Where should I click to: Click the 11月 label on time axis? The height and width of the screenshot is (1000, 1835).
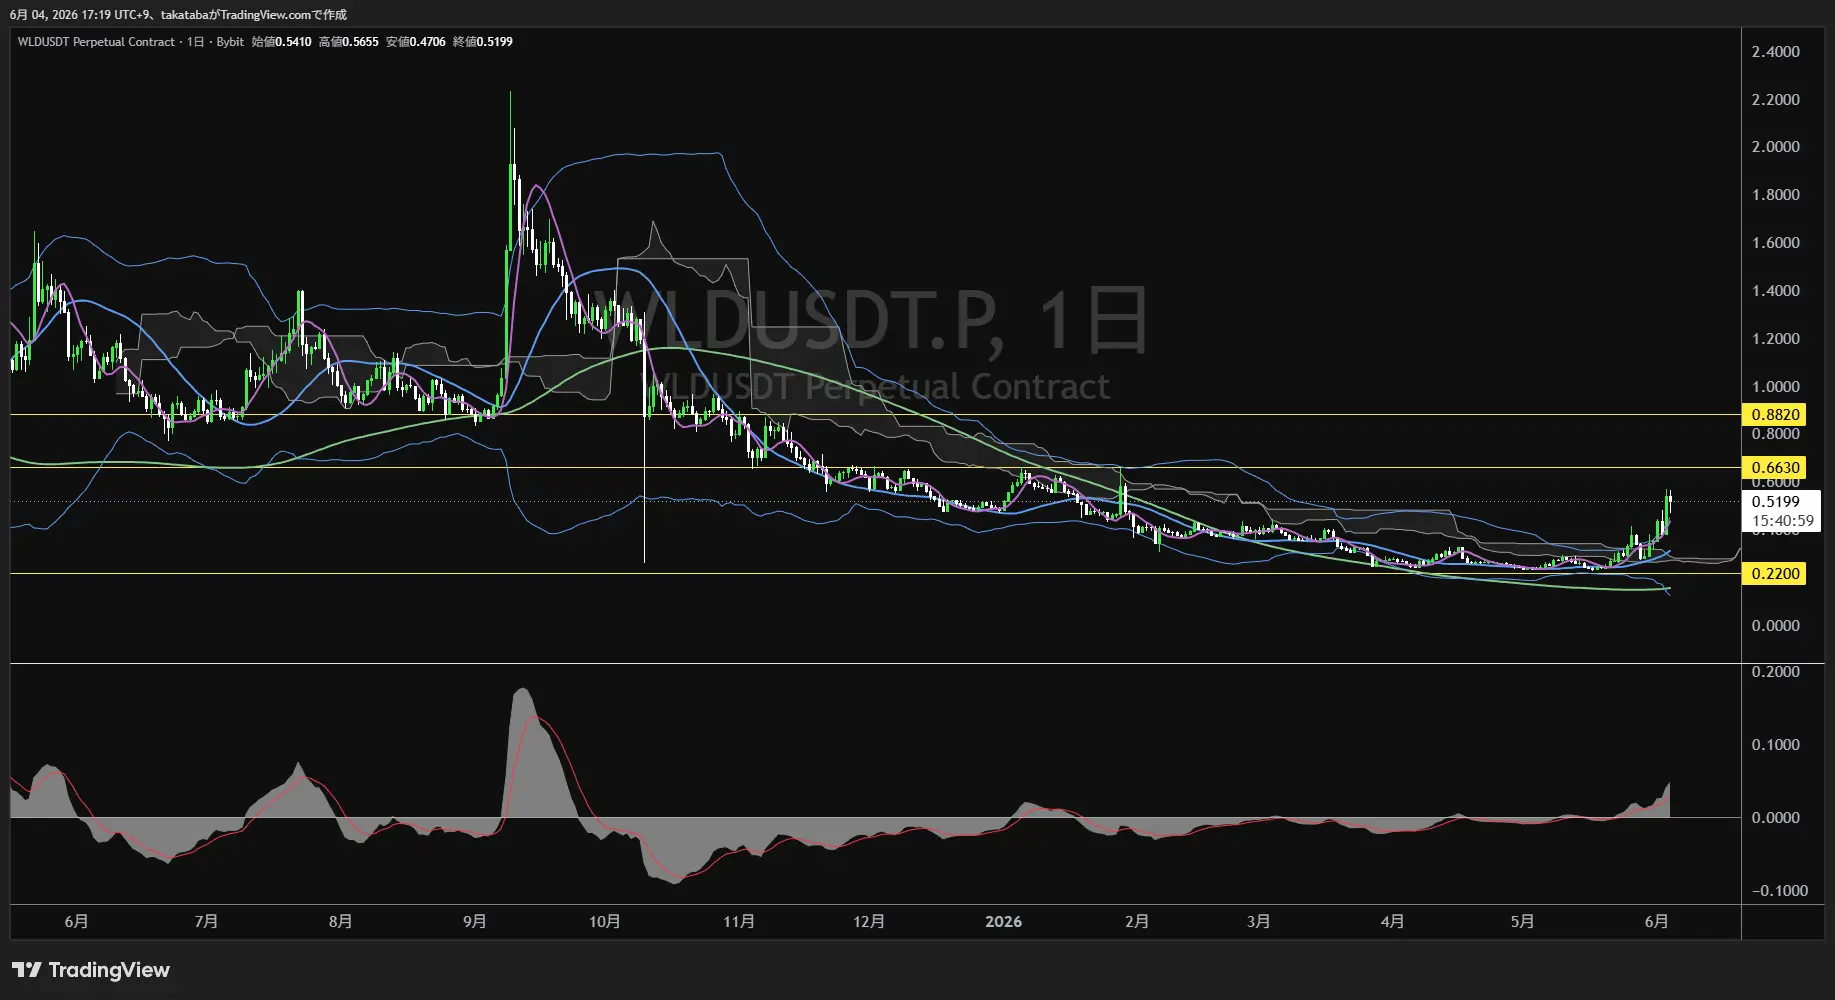point(739,922)
